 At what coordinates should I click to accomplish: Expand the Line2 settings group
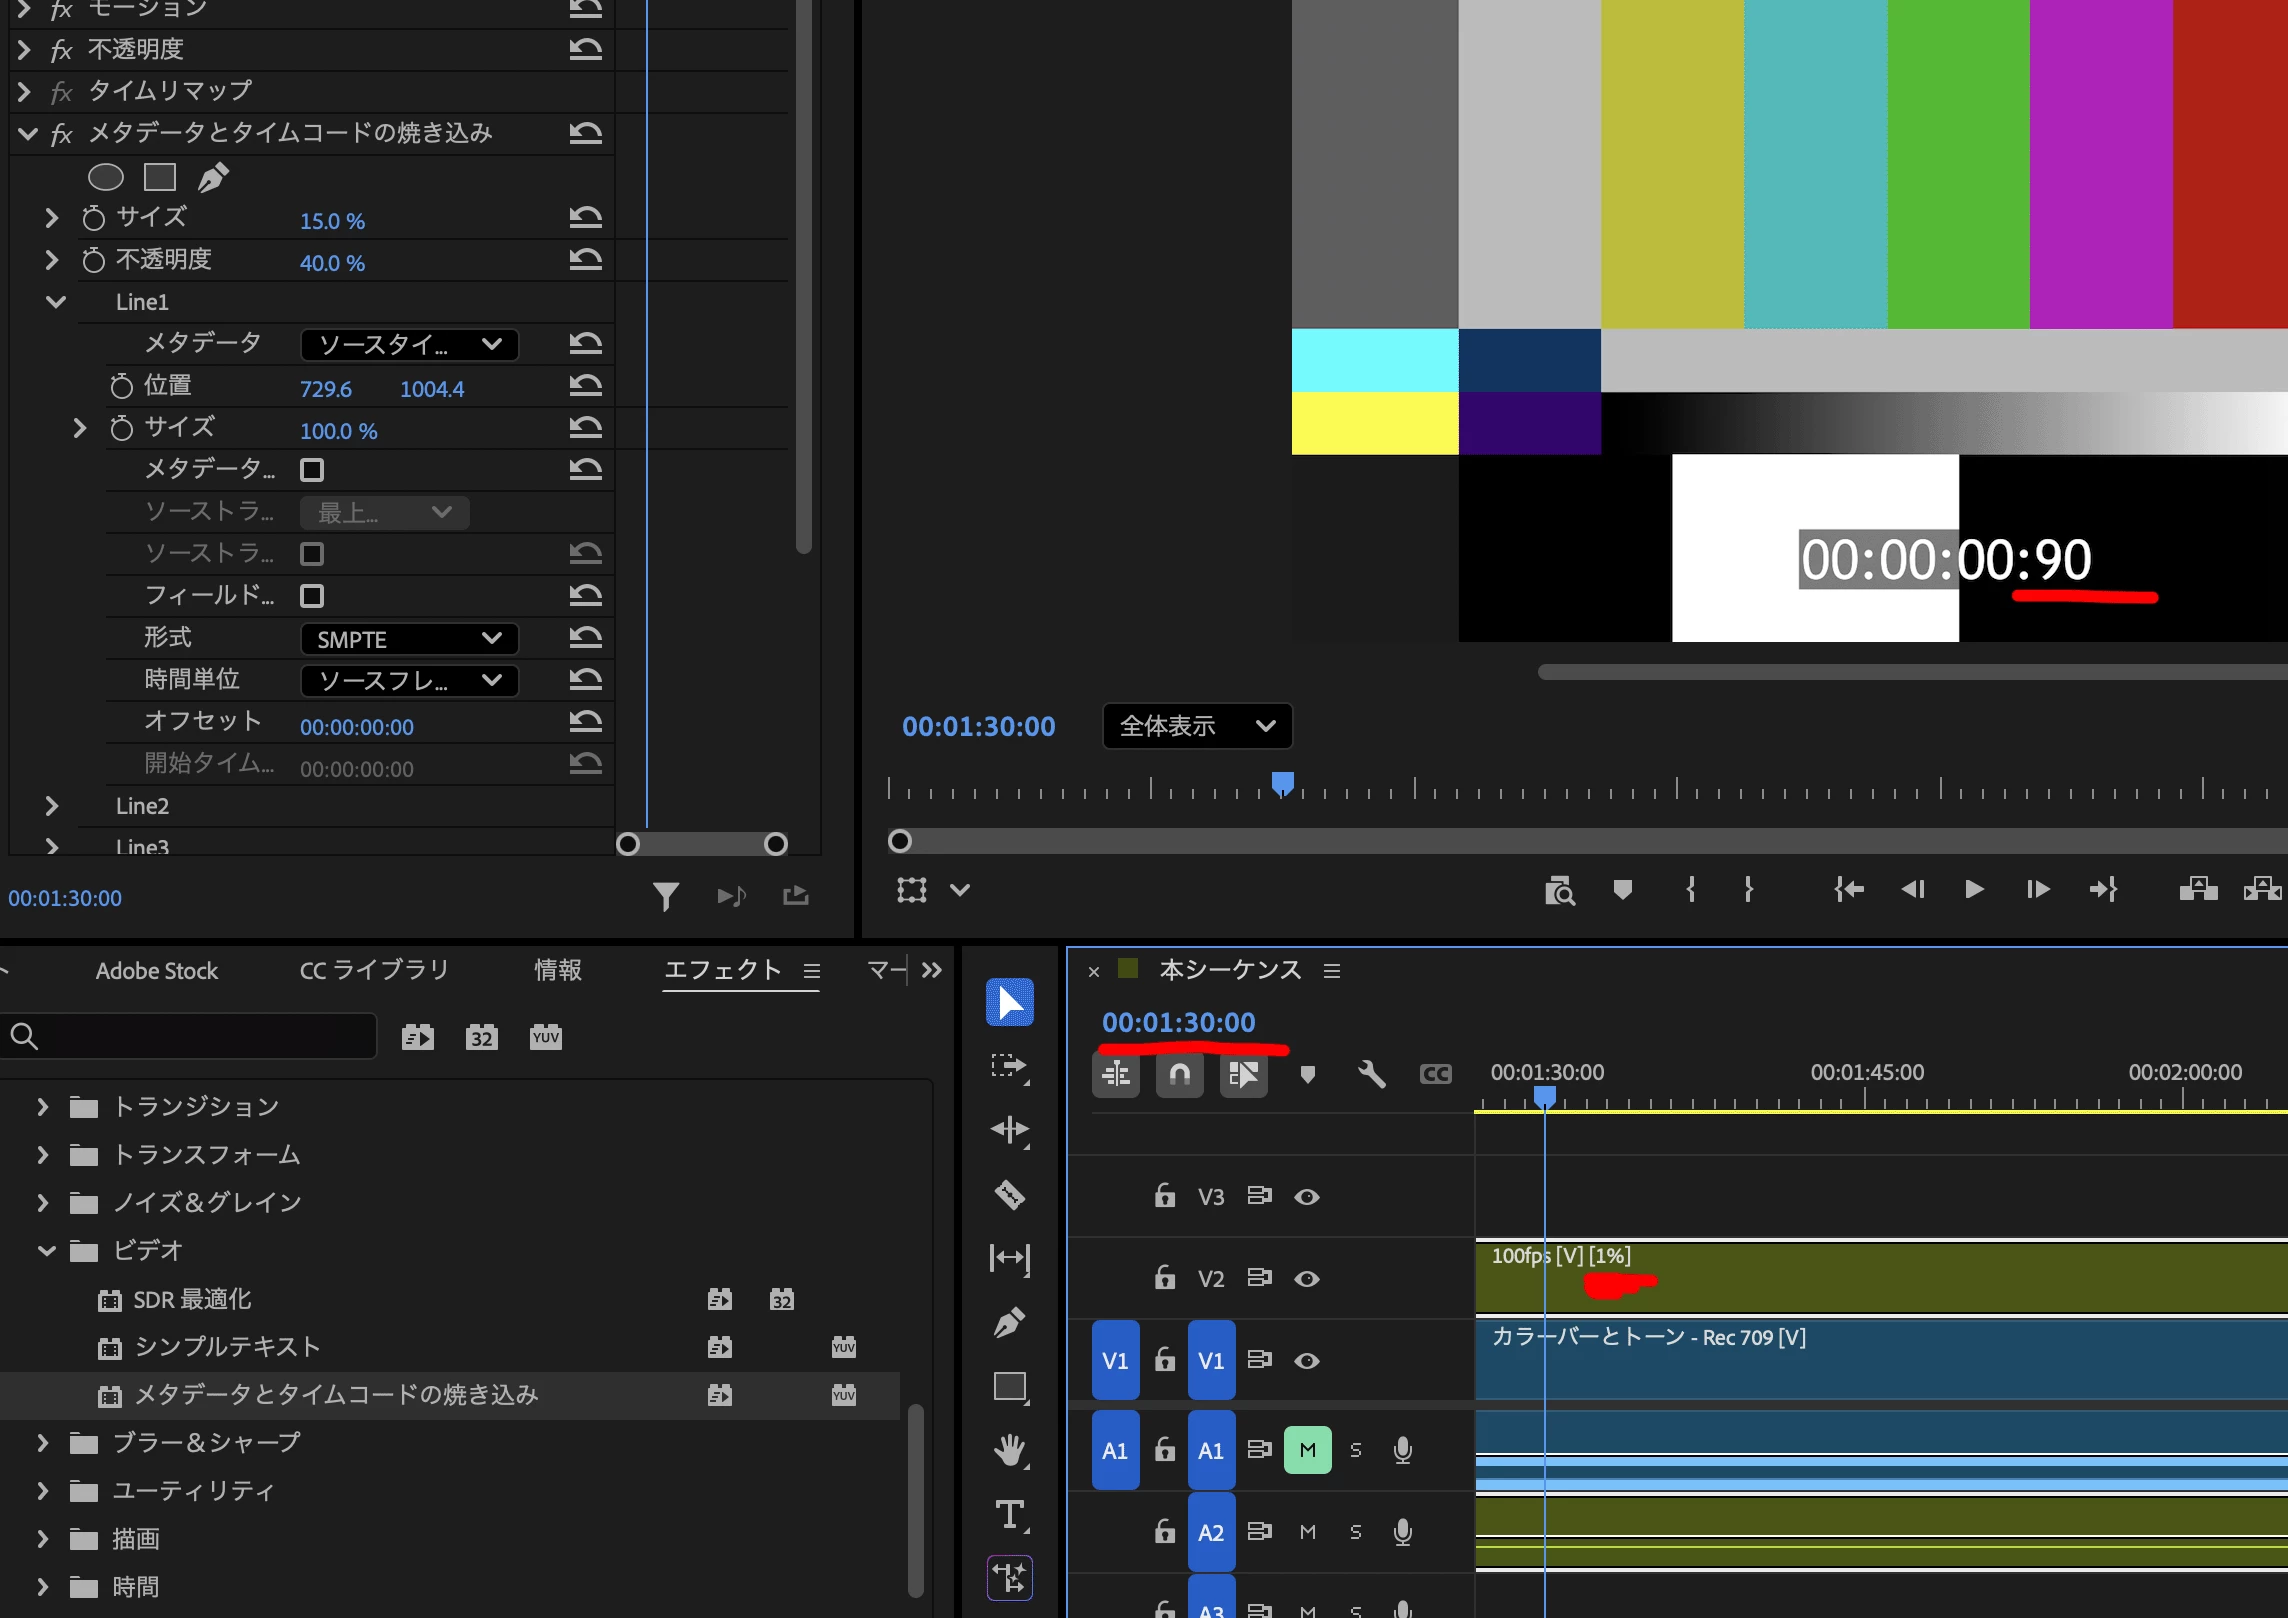click(52, 806)
